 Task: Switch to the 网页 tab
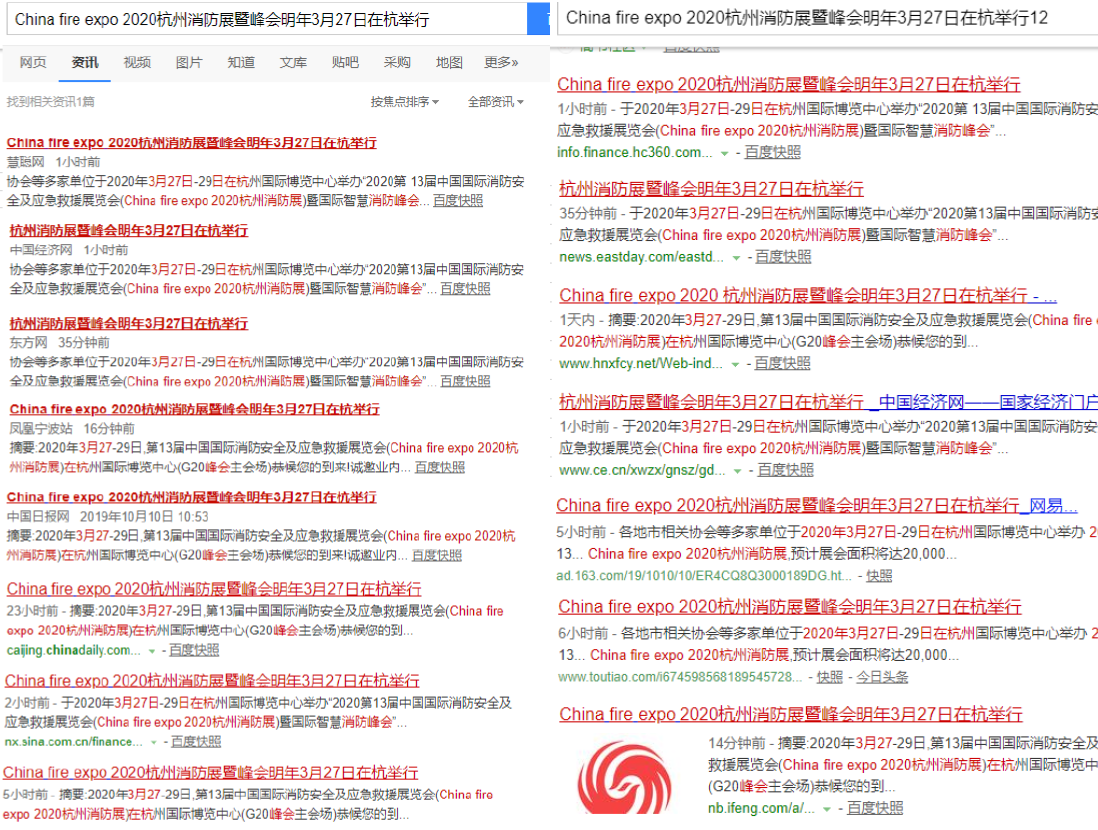33,61
